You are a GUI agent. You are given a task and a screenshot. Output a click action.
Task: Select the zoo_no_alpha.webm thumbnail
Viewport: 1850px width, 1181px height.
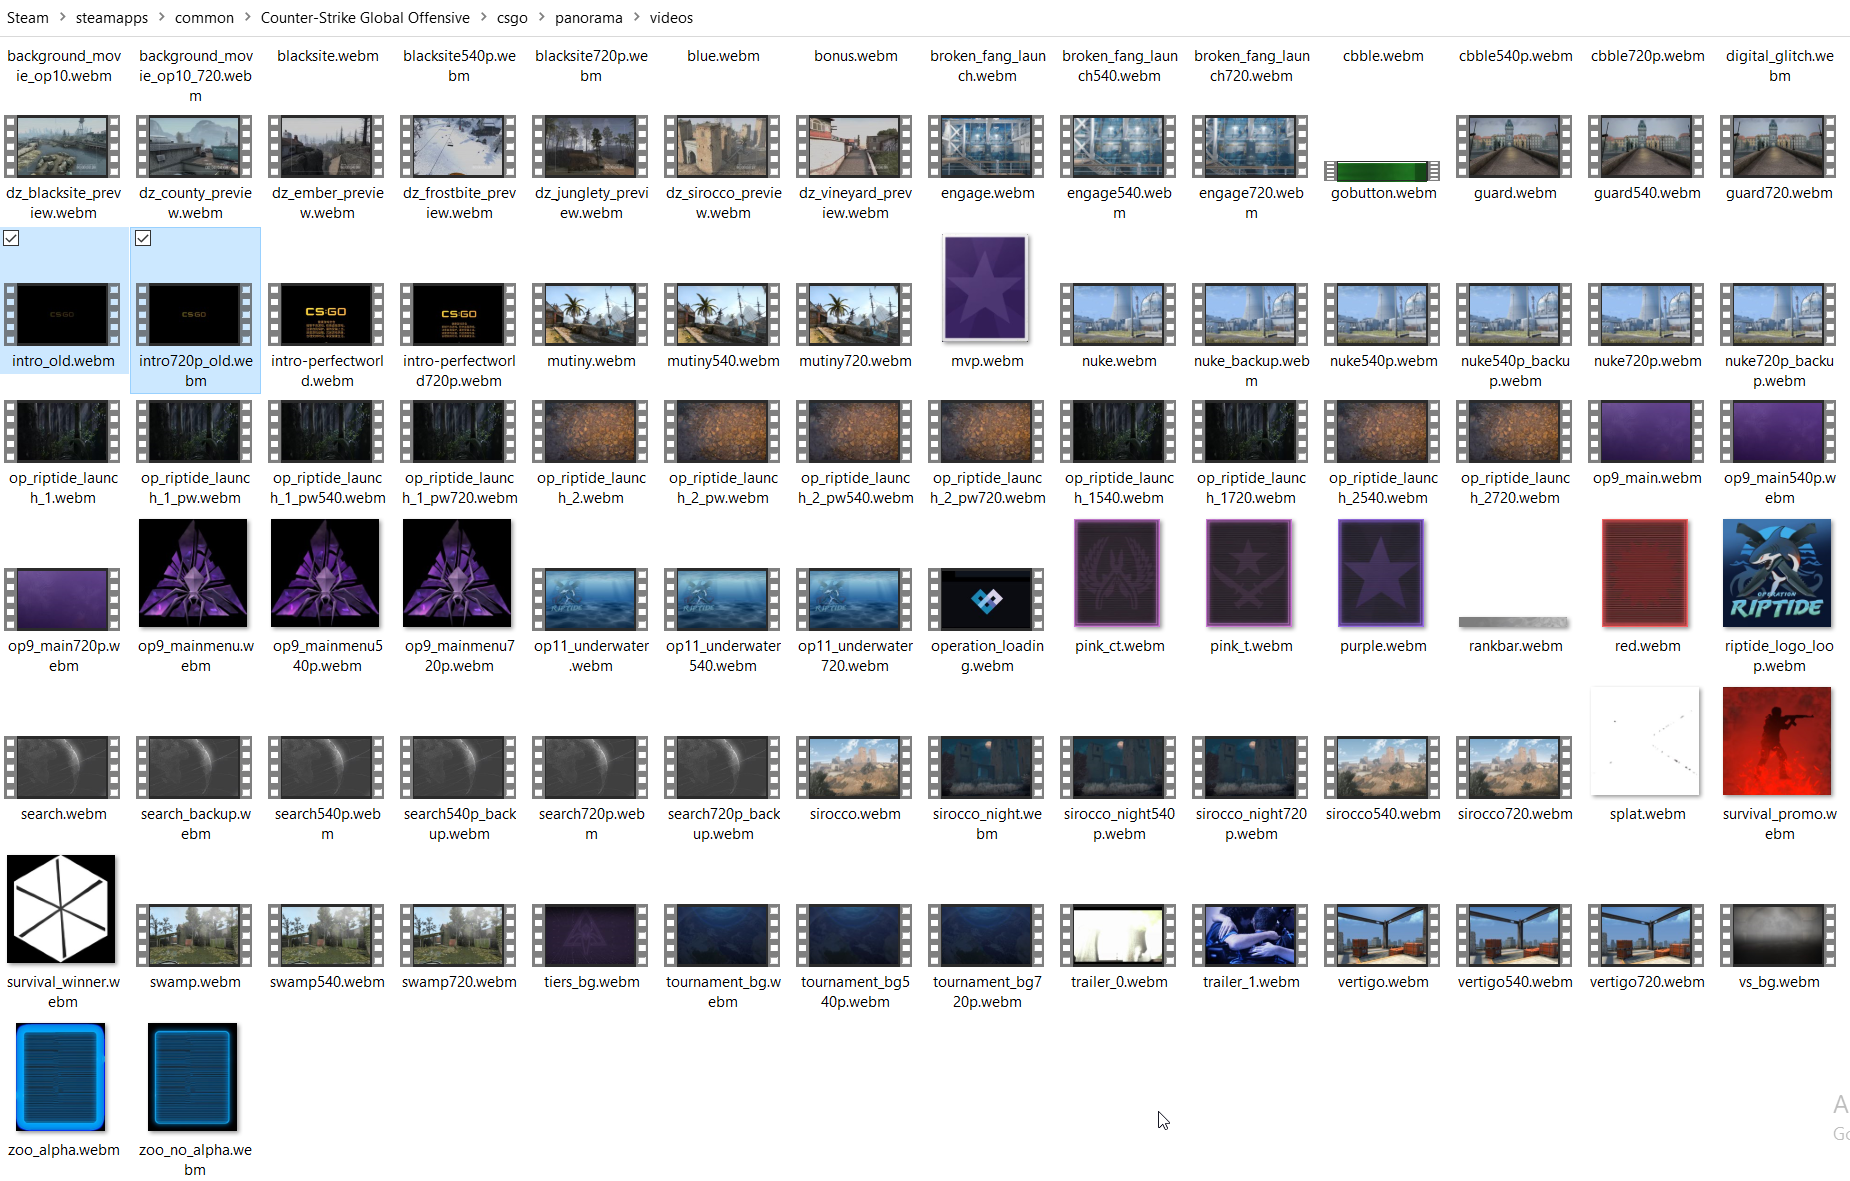[x=193, y=1077]
